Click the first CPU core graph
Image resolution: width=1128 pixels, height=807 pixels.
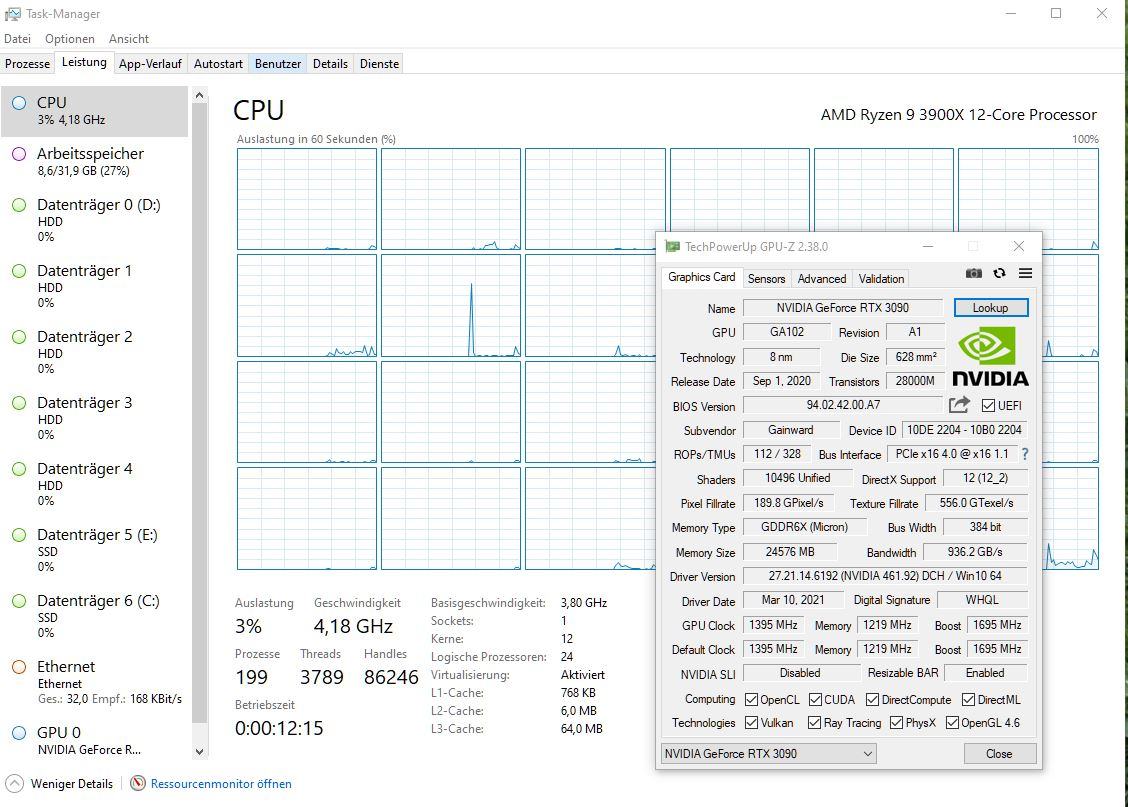click(x=306, y=199)
